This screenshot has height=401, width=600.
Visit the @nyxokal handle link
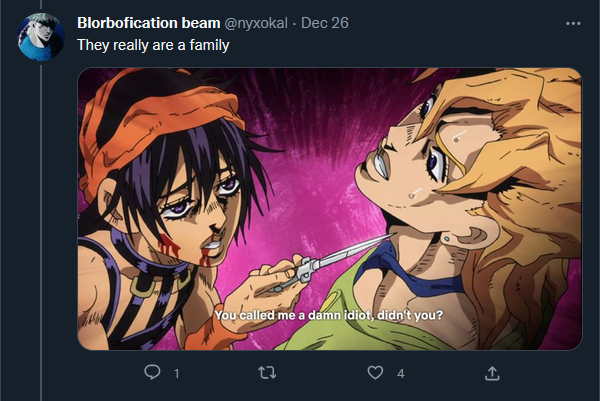256,23
